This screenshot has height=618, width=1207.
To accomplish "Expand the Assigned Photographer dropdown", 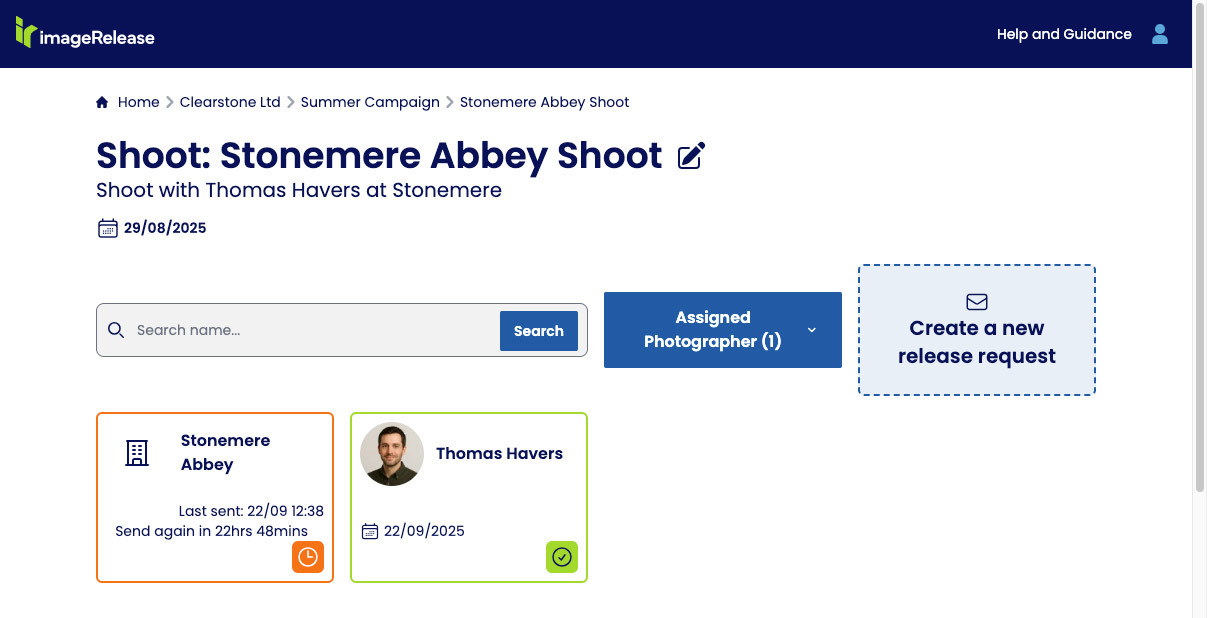I will pyautogui.click(x=712, y=329).
